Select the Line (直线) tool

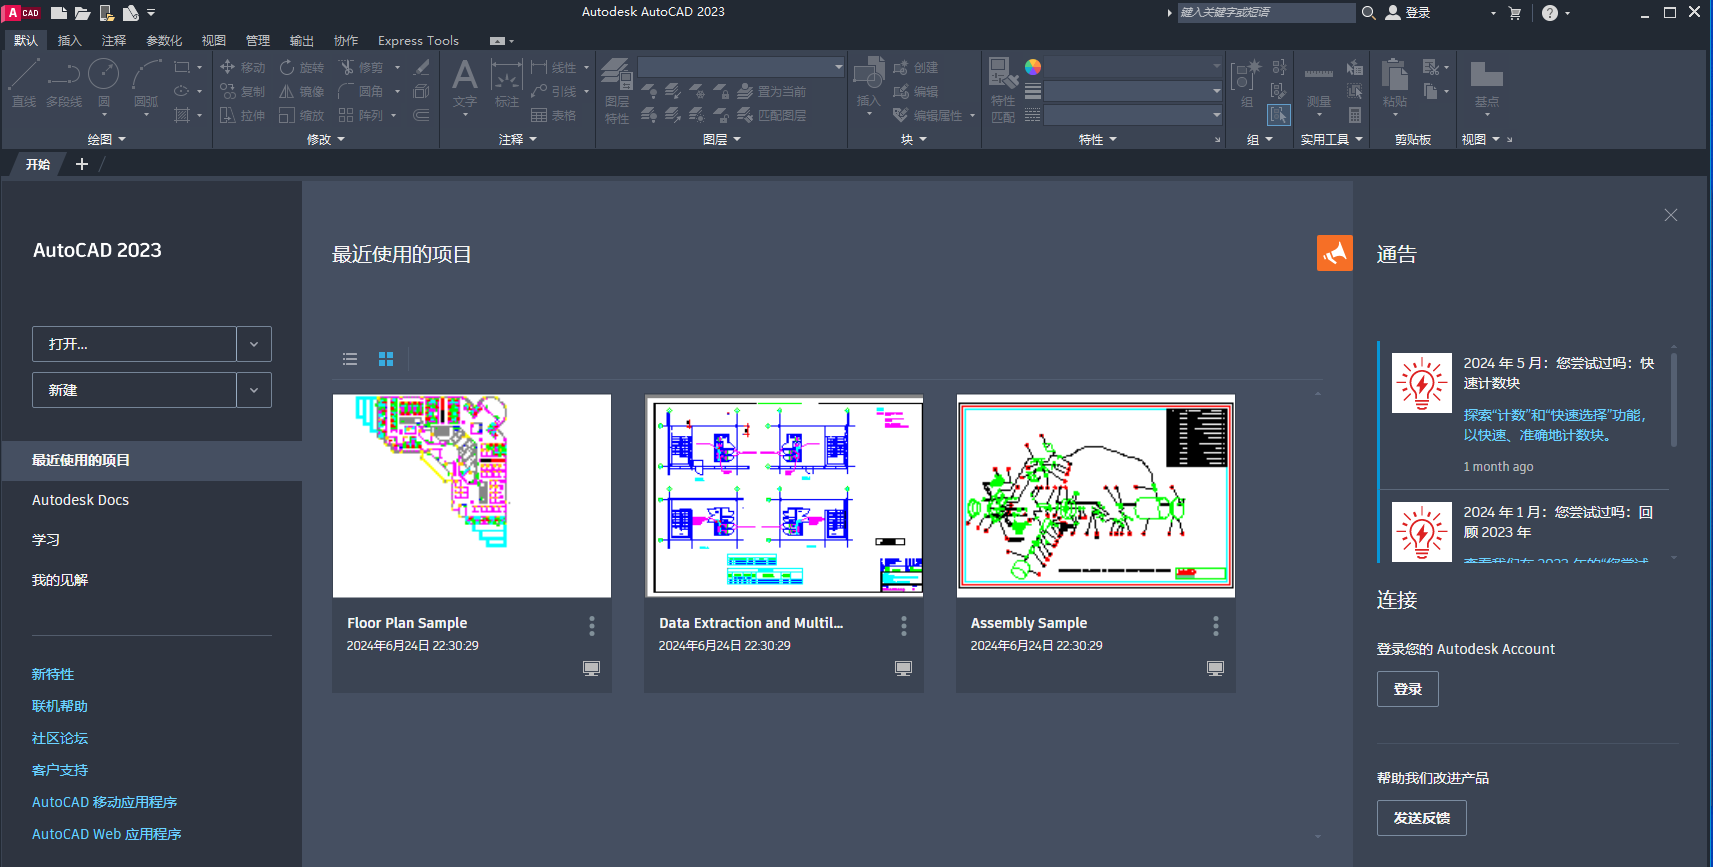click(24, 82)
